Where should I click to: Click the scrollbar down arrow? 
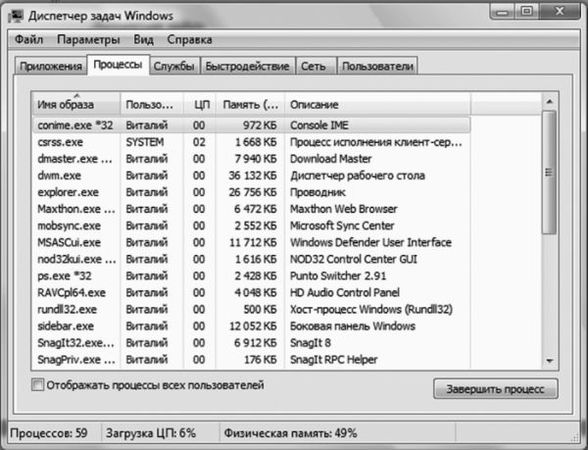coord(549,361)
